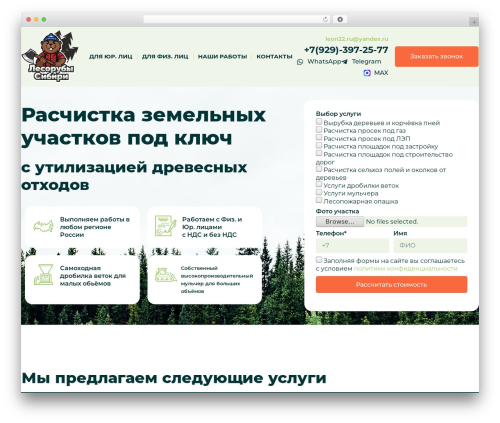Image resolution: width=500 pixels, height=423 pixels.
Task: Click the MAX messenger icon
Action: click(367, 73)
